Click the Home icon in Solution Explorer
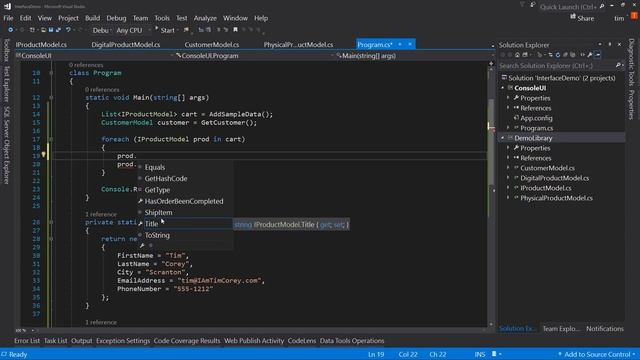Viewport: 640px width, 360px height. coord(517,55)
